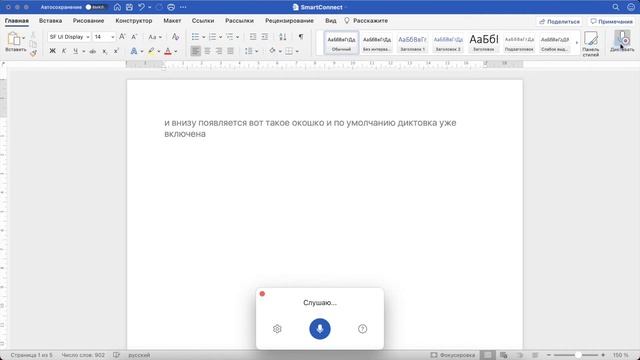Align text right

click(x=219, y=51)
